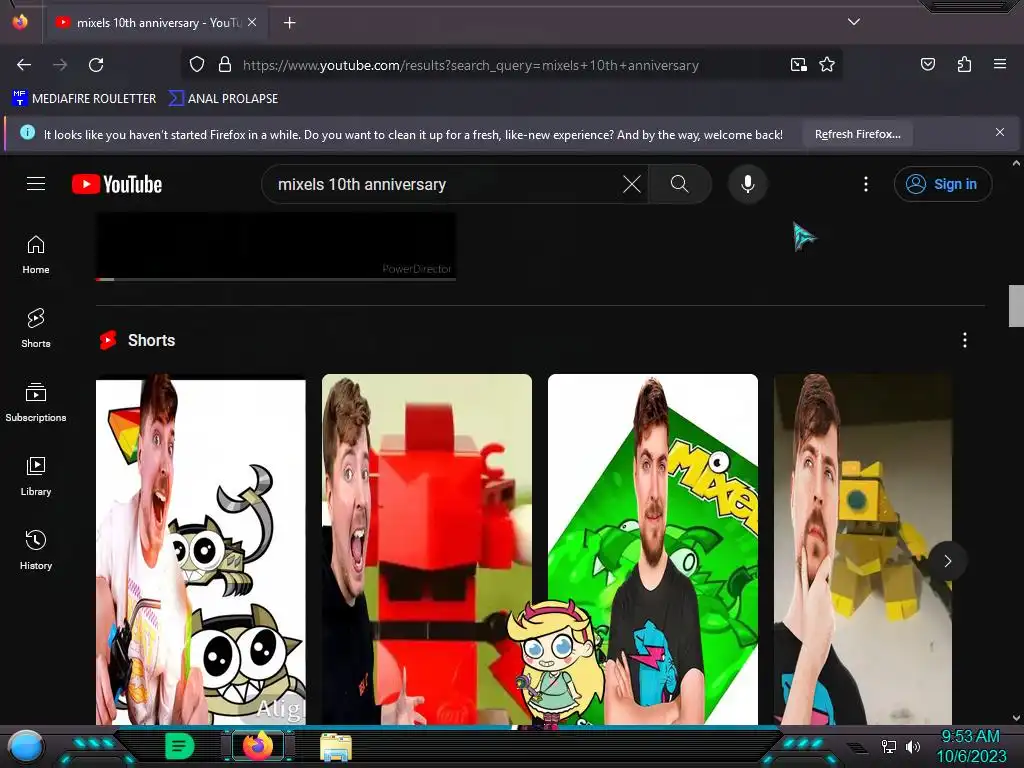The image size is (1024, 768).
Task: Click the page vertical scrollbar thumb
Action: pyautogui.click(x=1016, y=306)
